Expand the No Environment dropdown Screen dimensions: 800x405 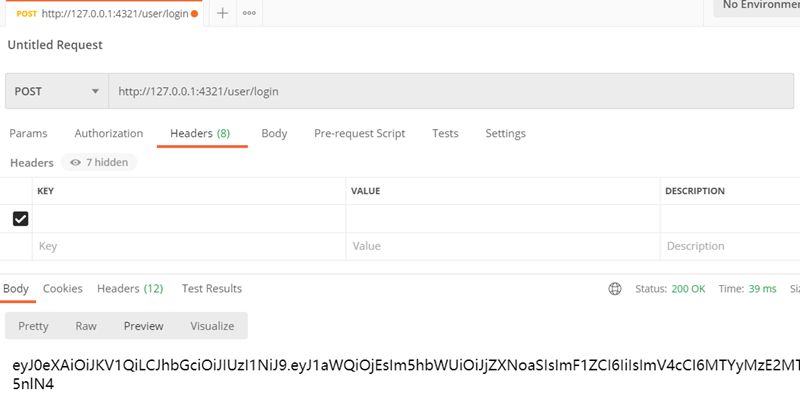coord(757,5)
